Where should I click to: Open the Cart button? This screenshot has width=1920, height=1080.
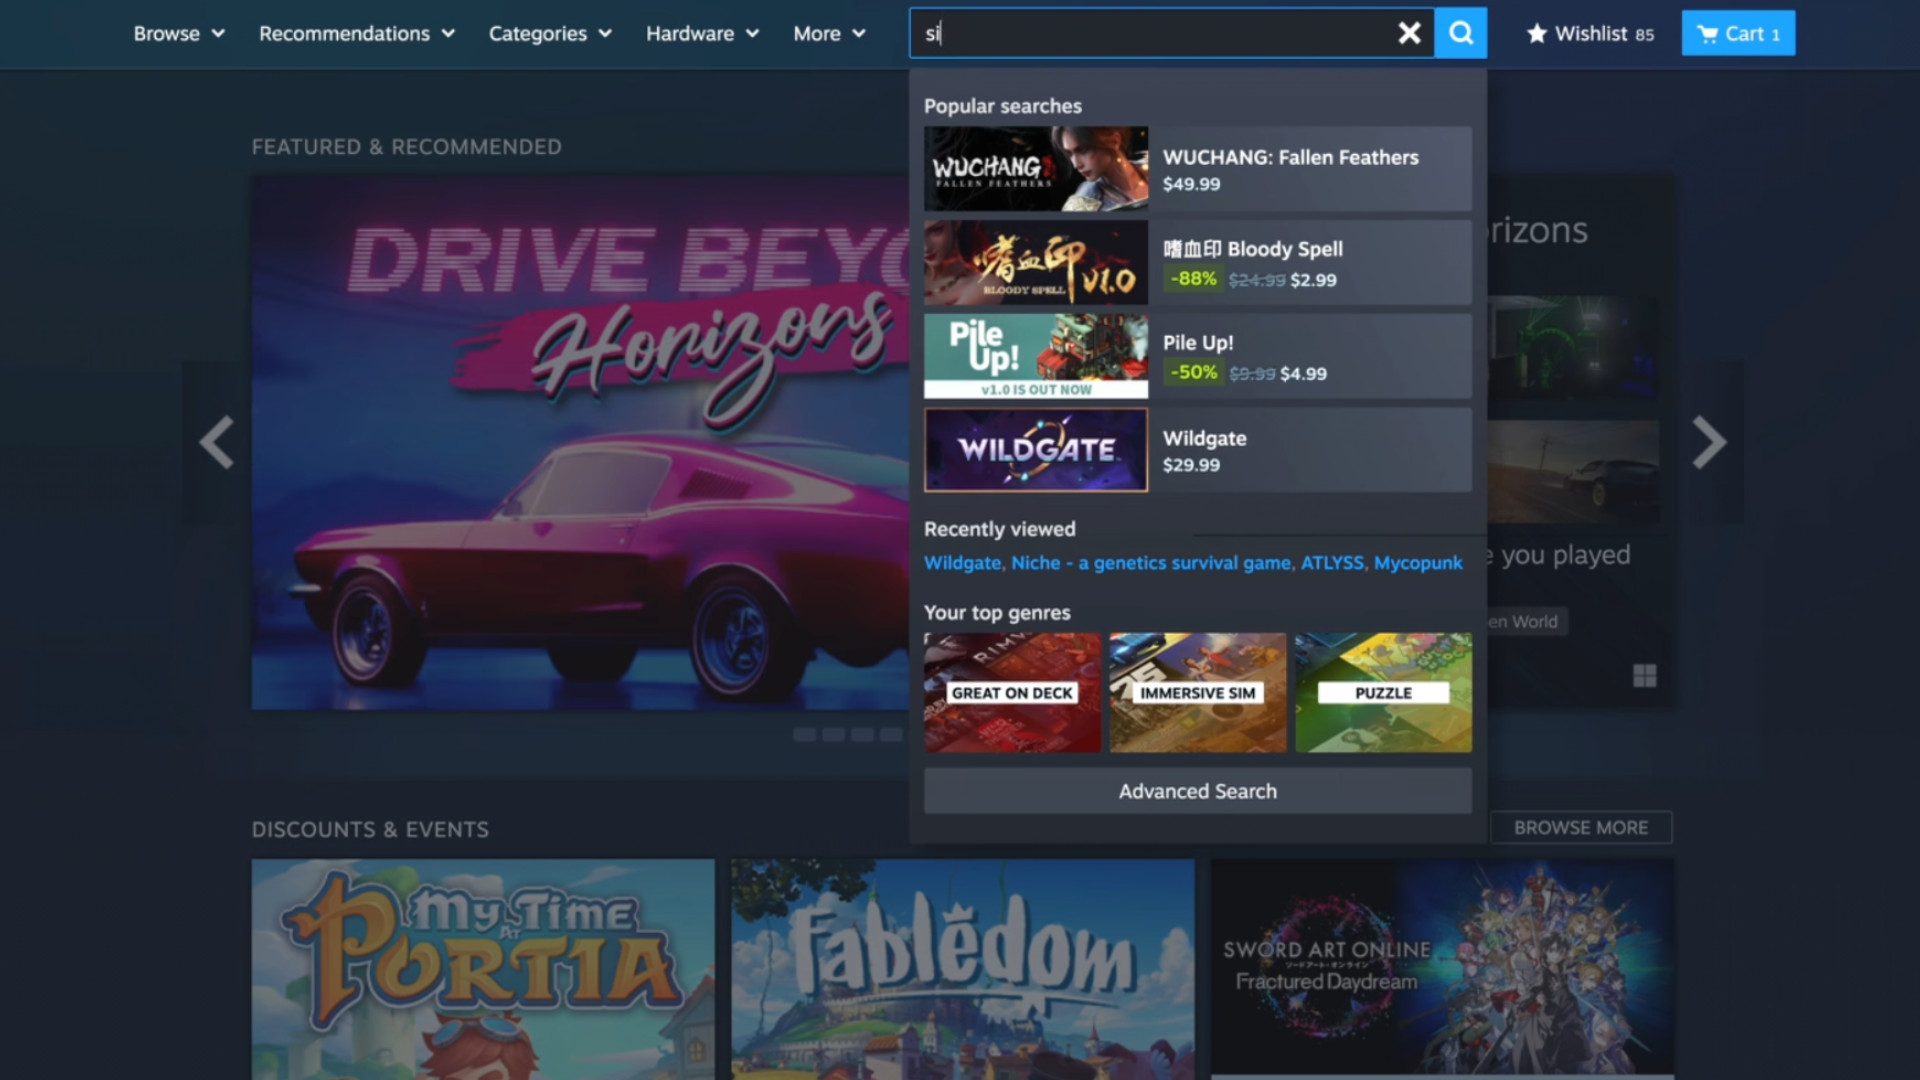tap(1738, 33)
